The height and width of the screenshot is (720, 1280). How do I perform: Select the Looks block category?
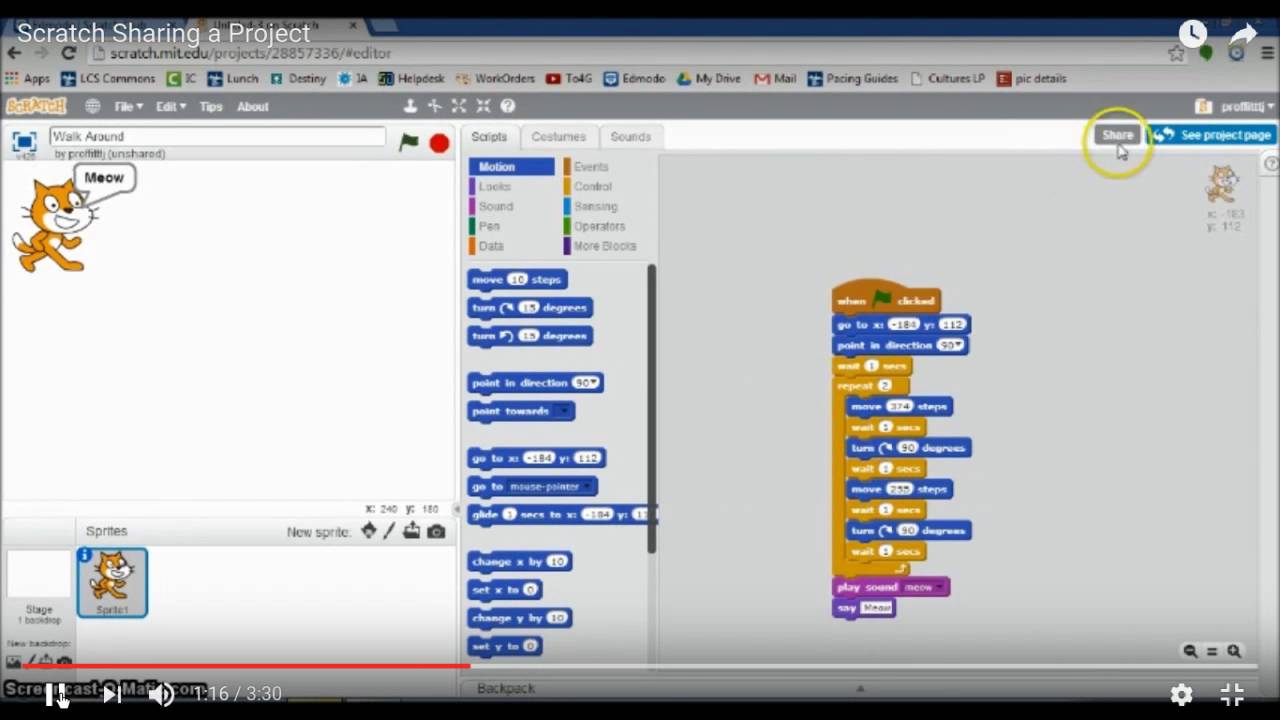click(x=494, y=187)
